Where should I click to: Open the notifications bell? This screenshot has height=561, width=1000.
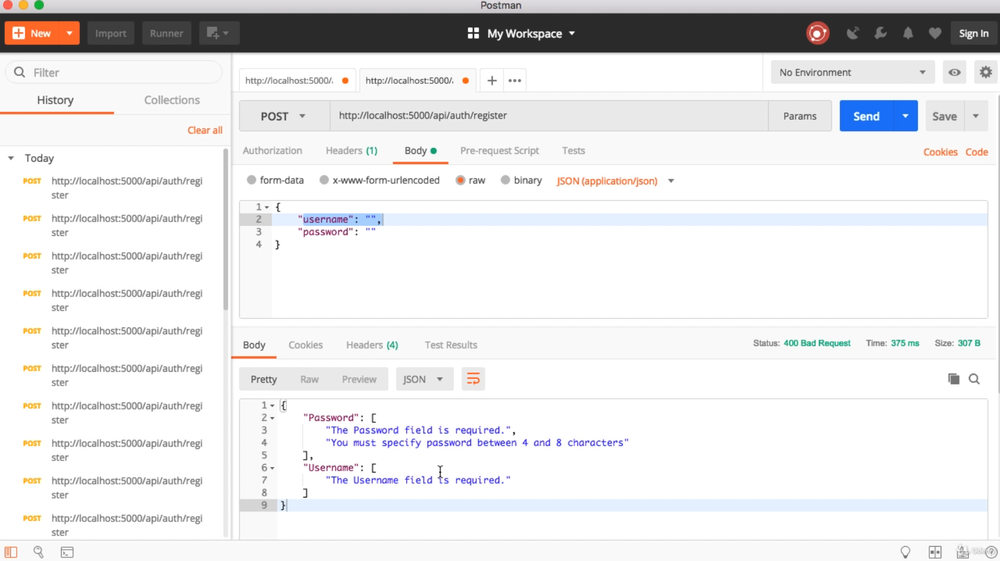click(x=908, y=33)
